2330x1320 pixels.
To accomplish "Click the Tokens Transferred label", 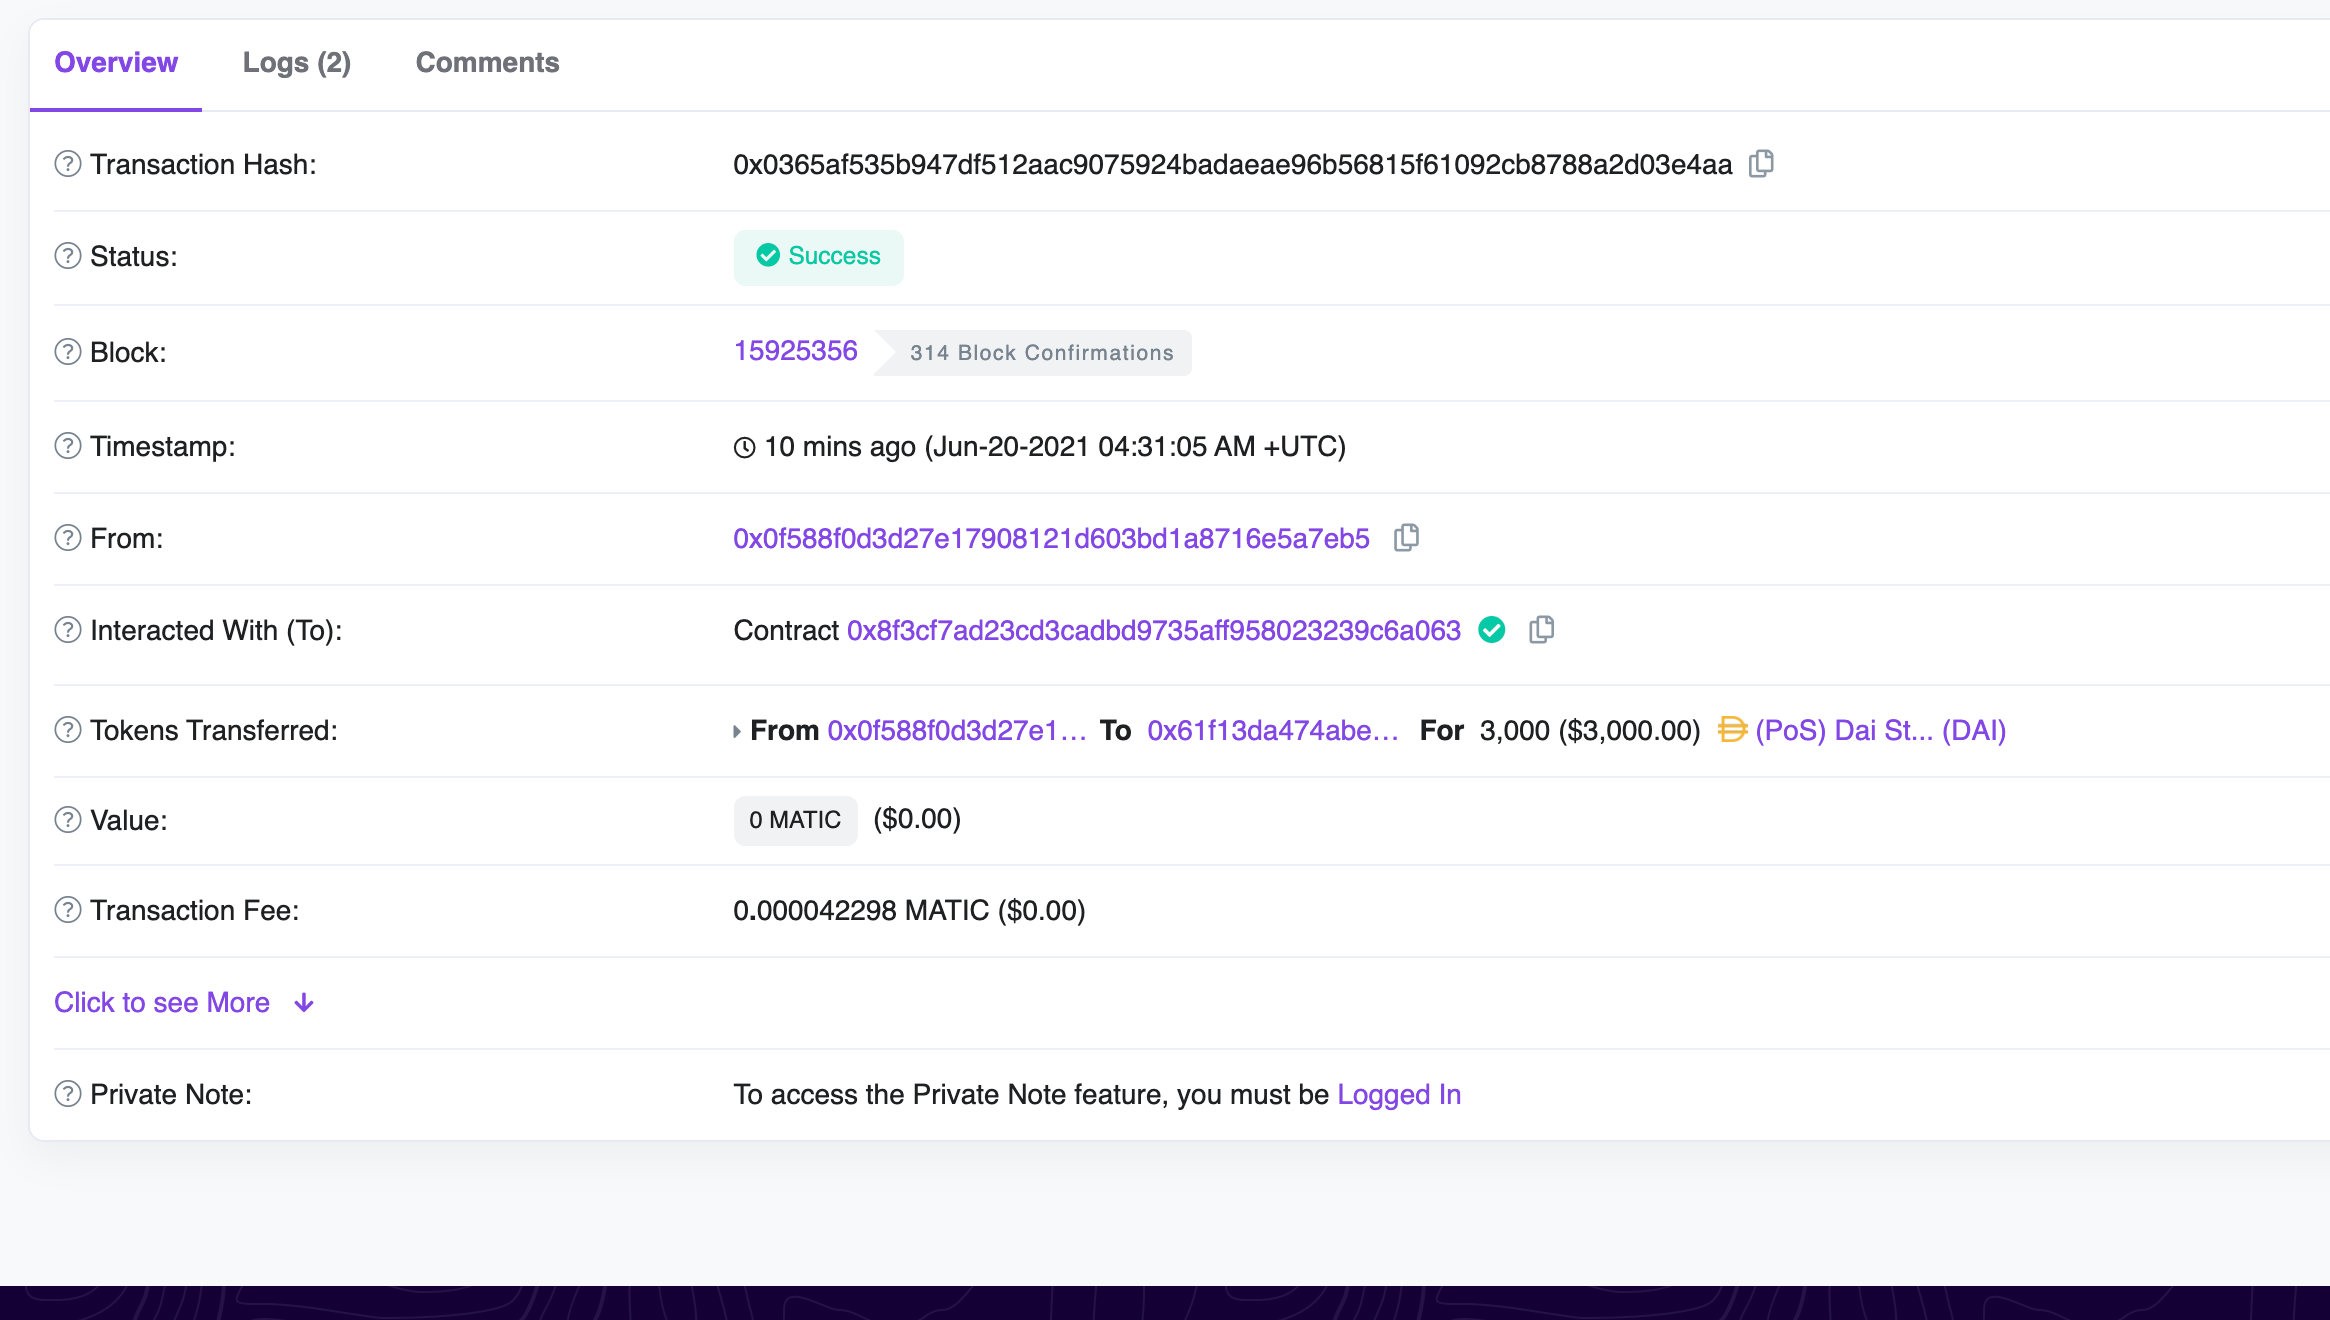I will (x=214, y=730).
